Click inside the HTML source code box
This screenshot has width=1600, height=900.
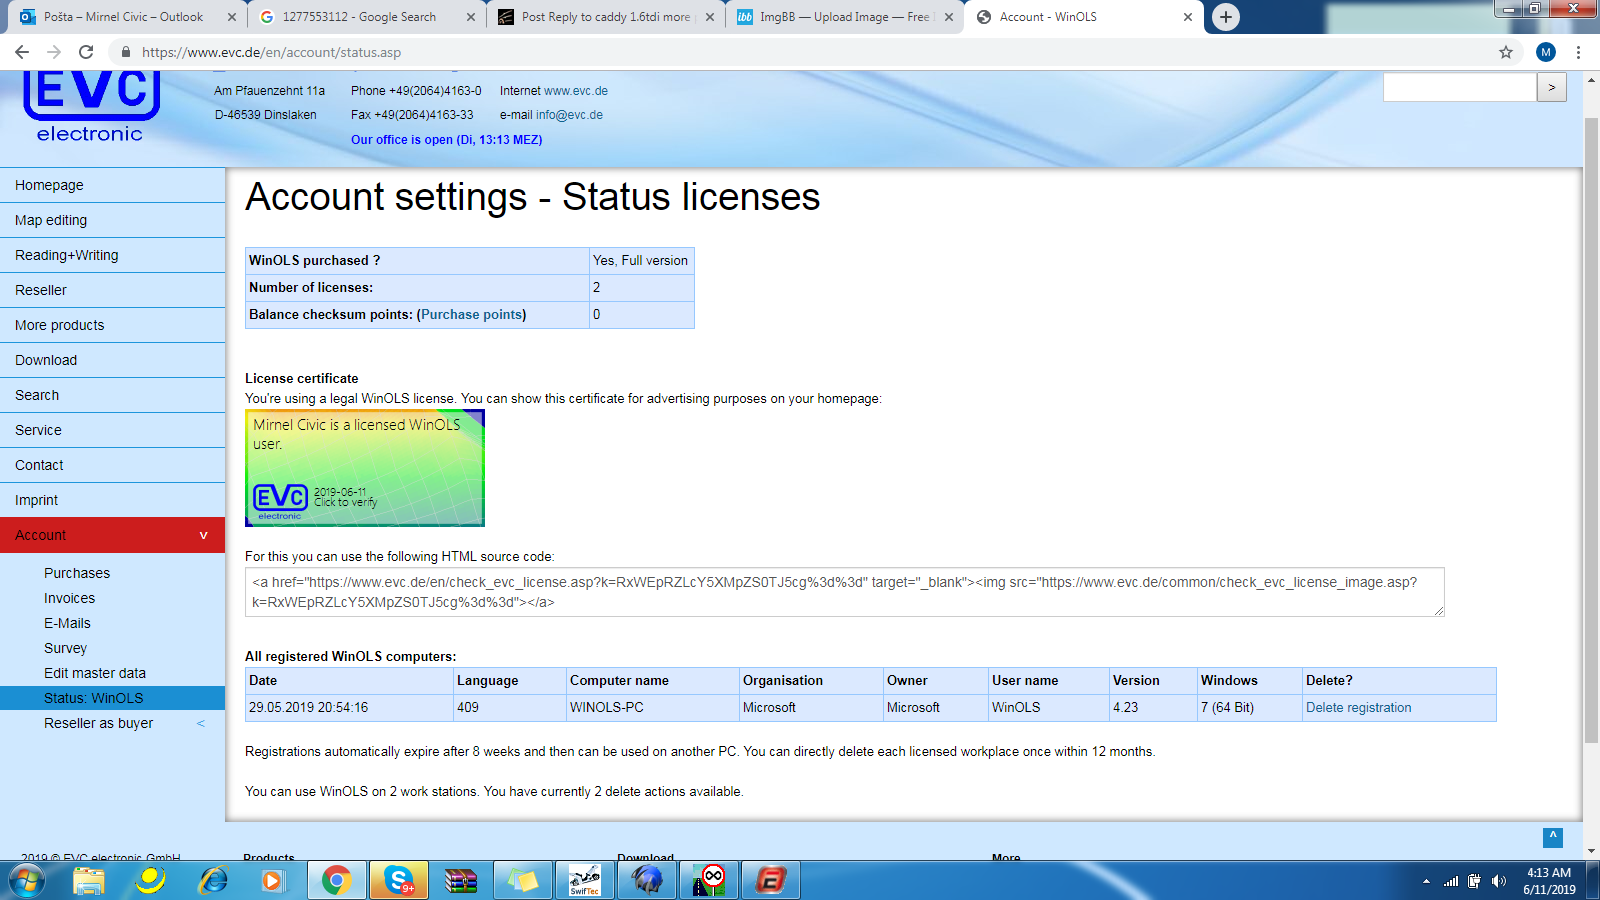tap(845, 592)
